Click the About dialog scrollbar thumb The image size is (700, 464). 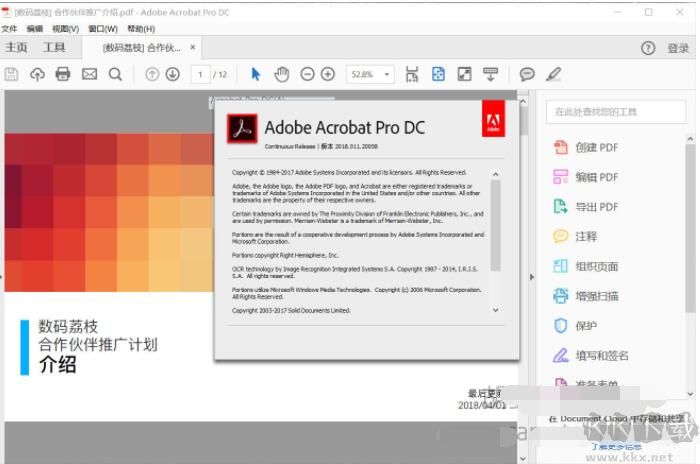tap(496, 226)
